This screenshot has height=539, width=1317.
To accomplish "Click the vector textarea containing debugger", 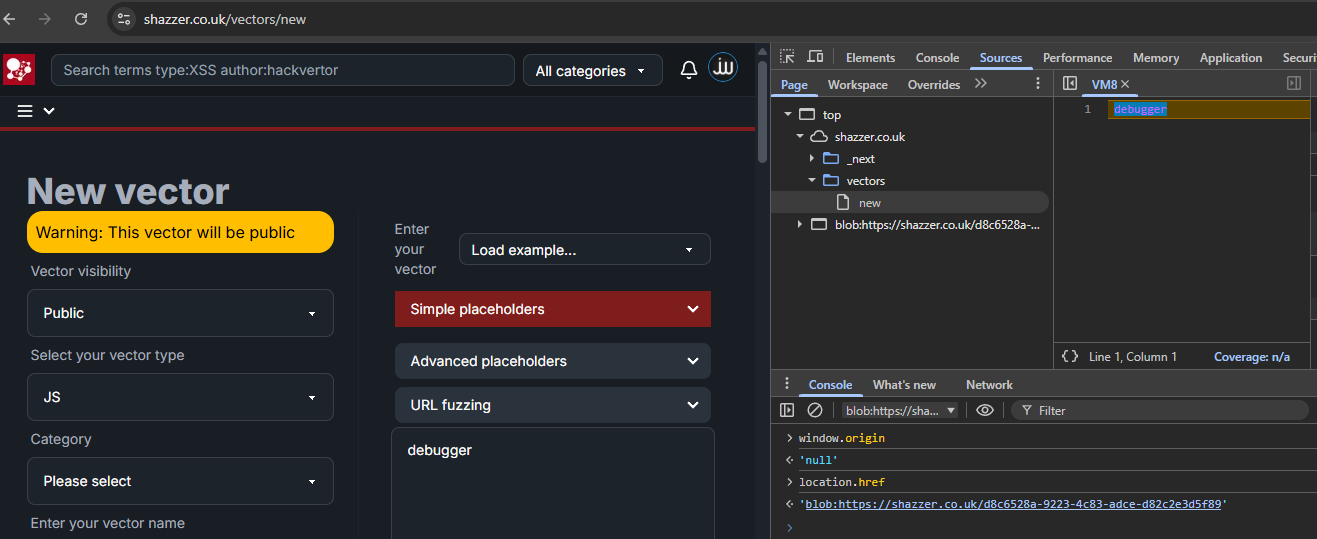I will click(553, 484).
